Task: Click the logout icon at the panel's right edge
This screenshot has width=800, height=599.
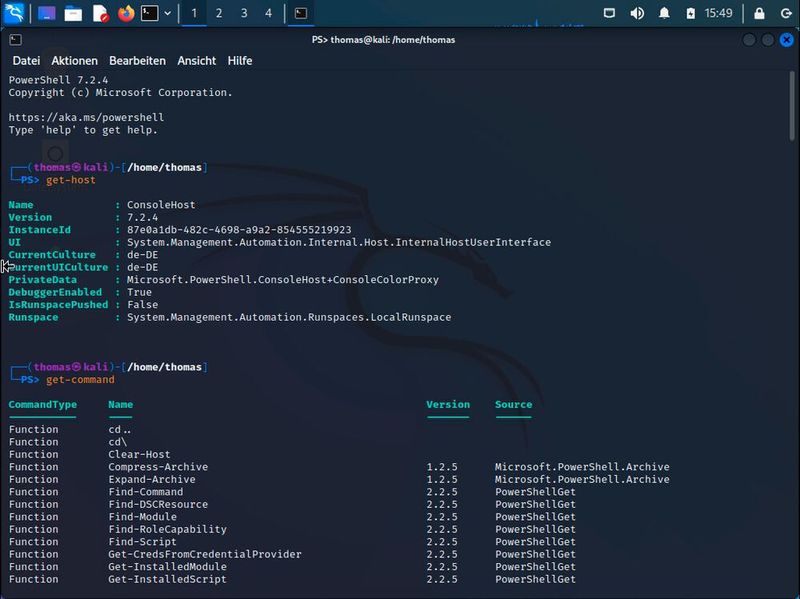Action: pos(787,14)
